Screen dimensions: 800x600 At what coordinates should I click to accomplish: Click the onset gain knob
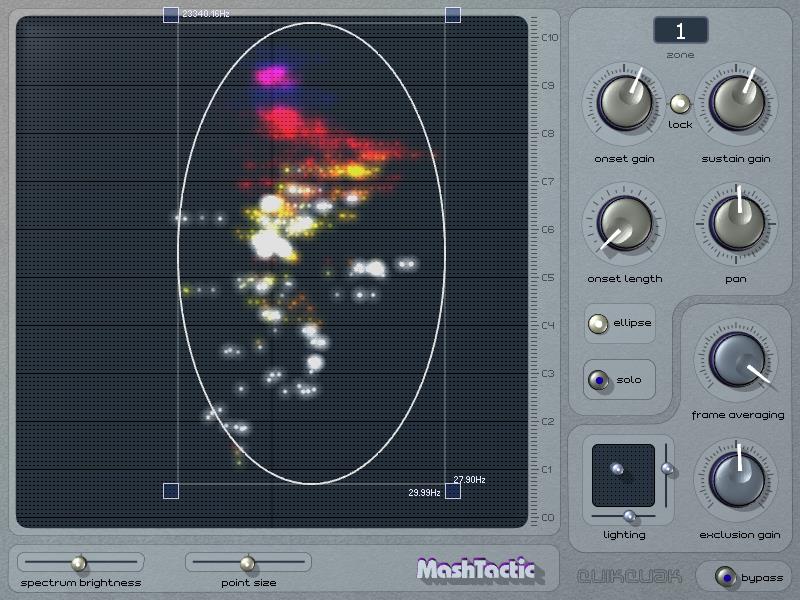(624, 103)
